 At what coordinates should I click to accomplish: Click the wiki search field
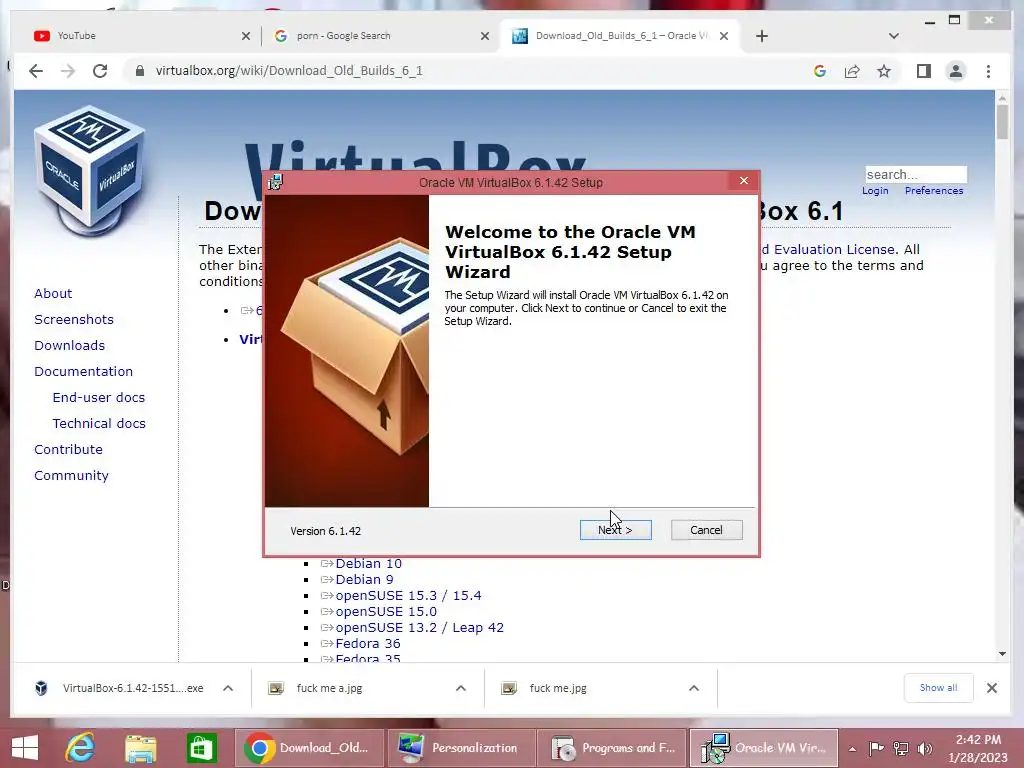(916, 174)
